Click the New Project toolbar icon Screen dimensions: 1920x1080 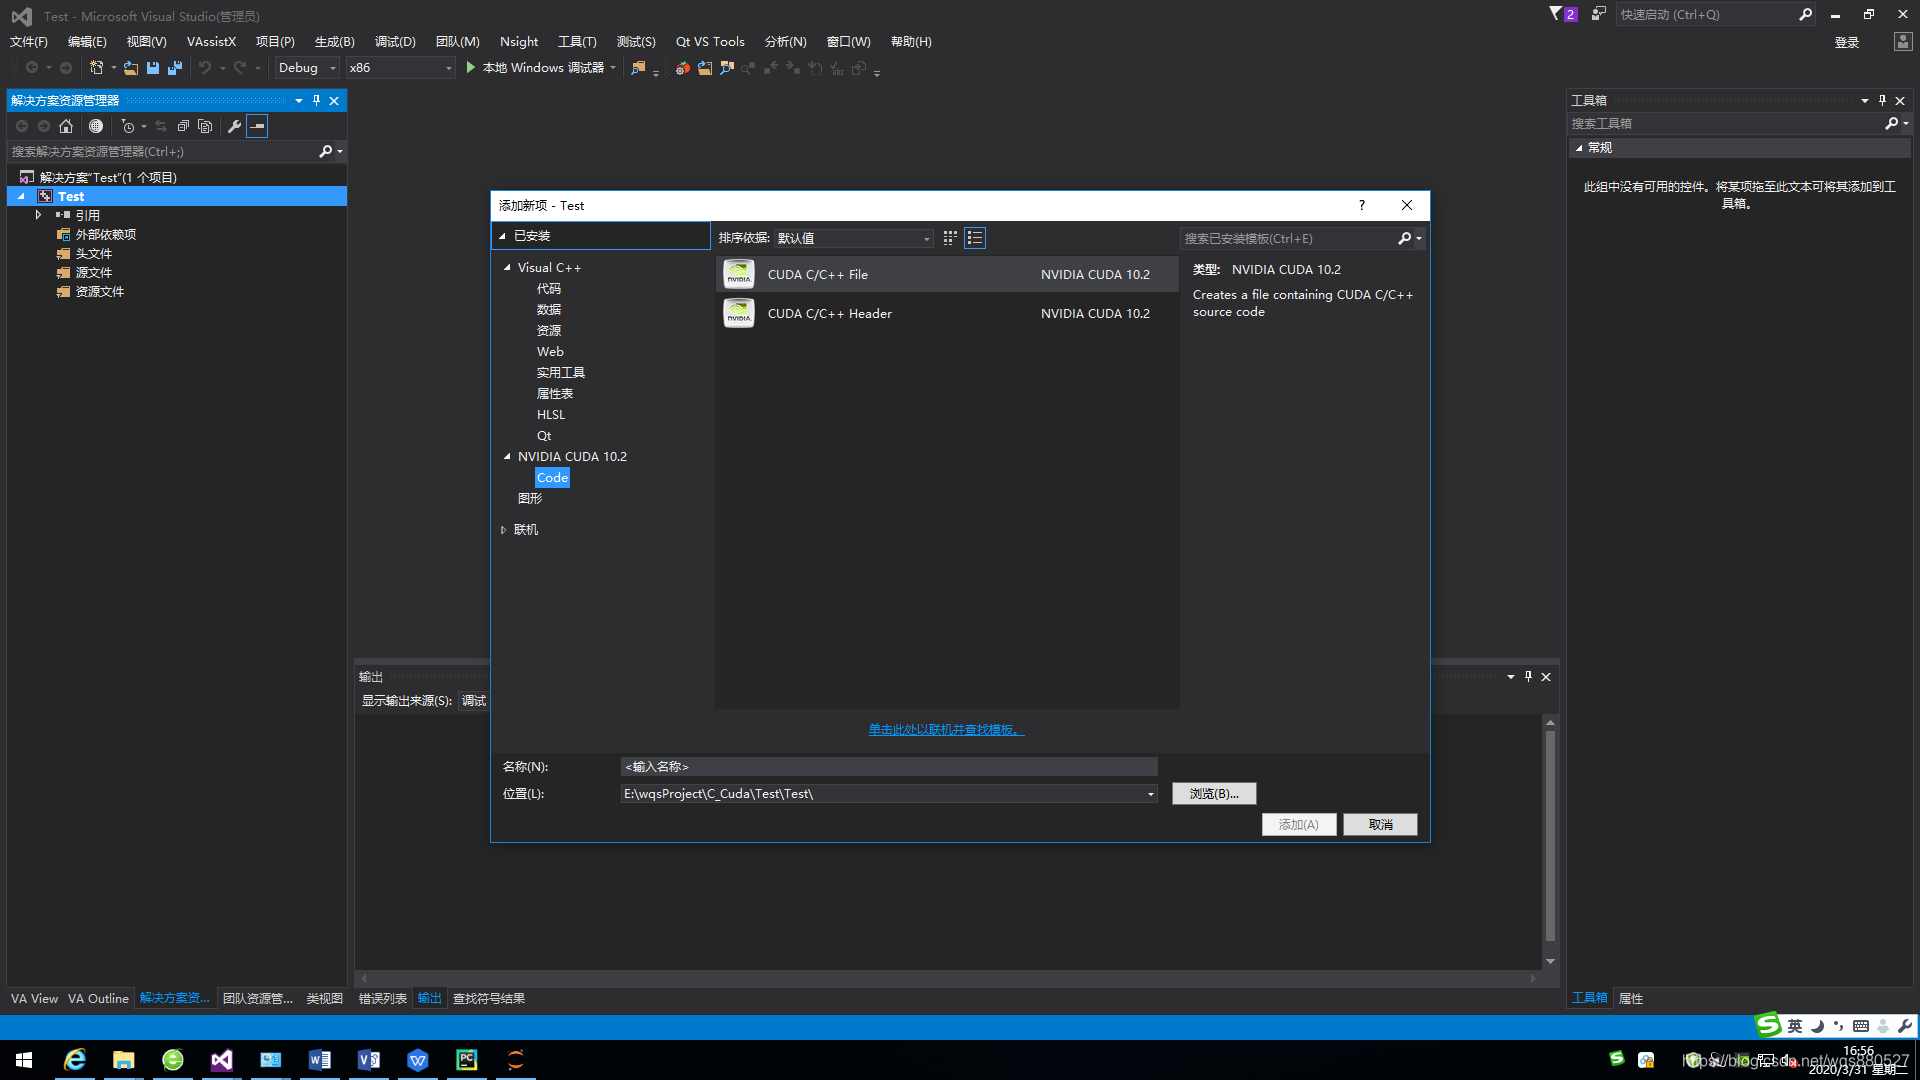[96, 68]
